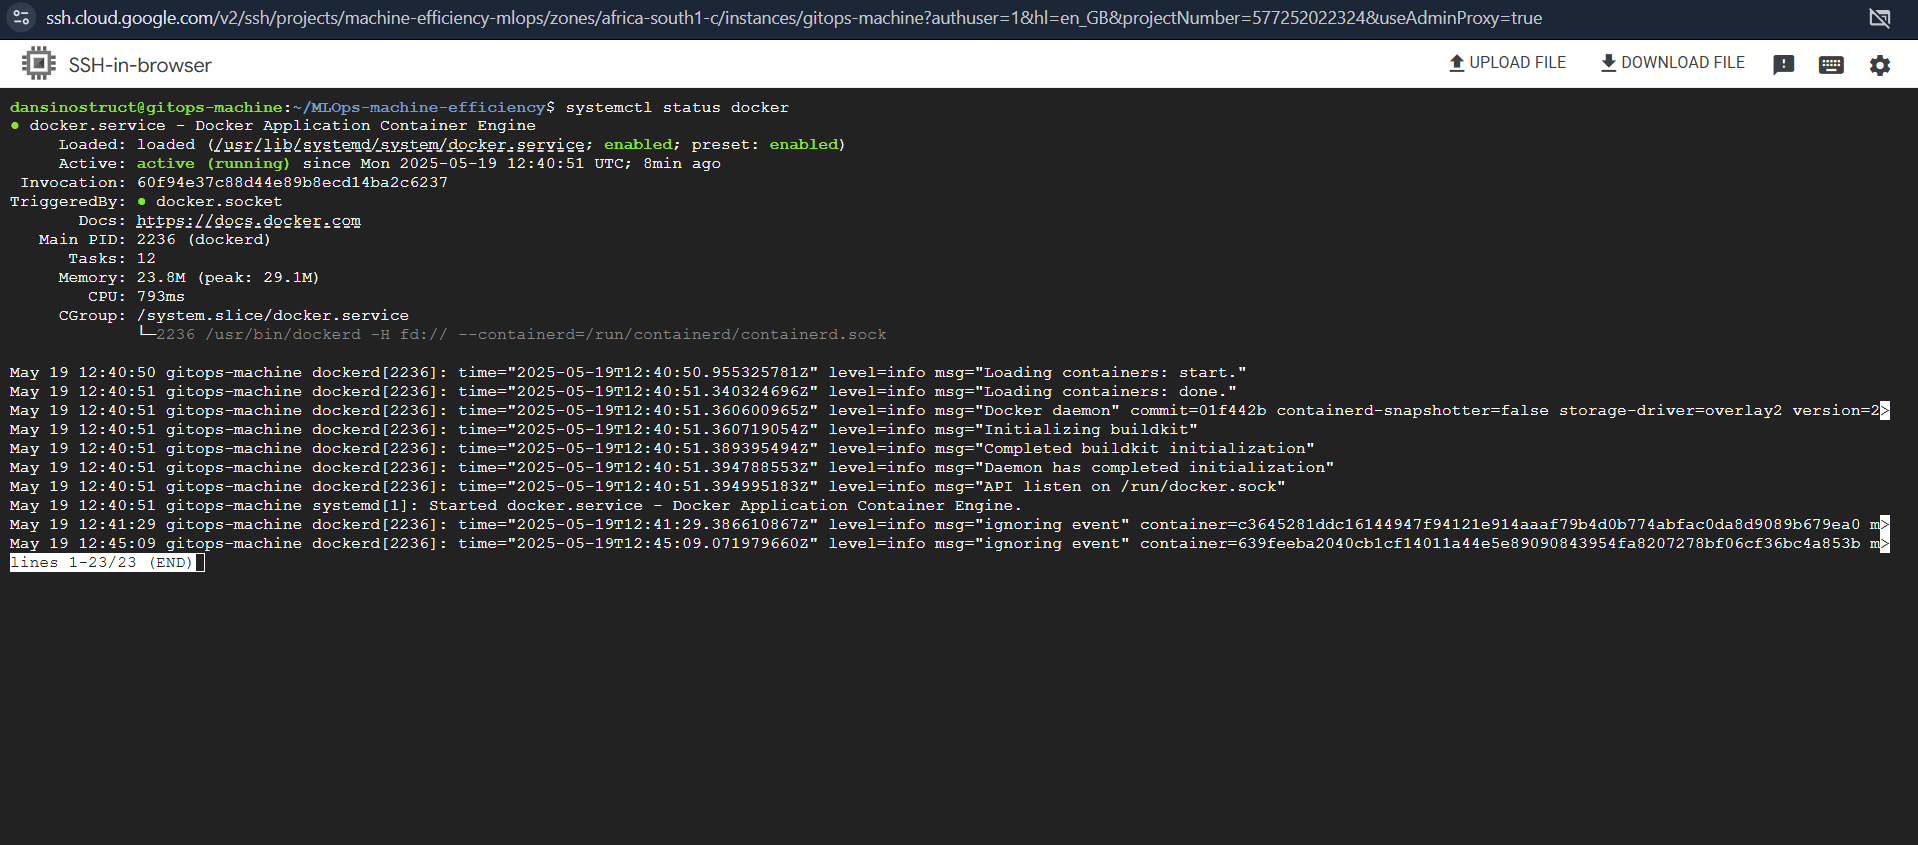Screen dimensions: 1918x845
Task: Click the 'docker.socket' TriggeredBy text
Action: coord(219,202)
